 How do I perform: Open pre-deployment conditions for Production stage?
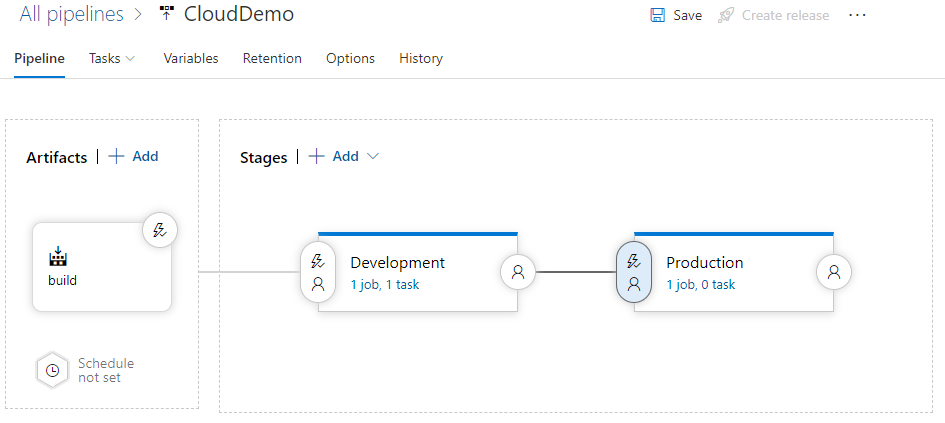tap(634, 272)
